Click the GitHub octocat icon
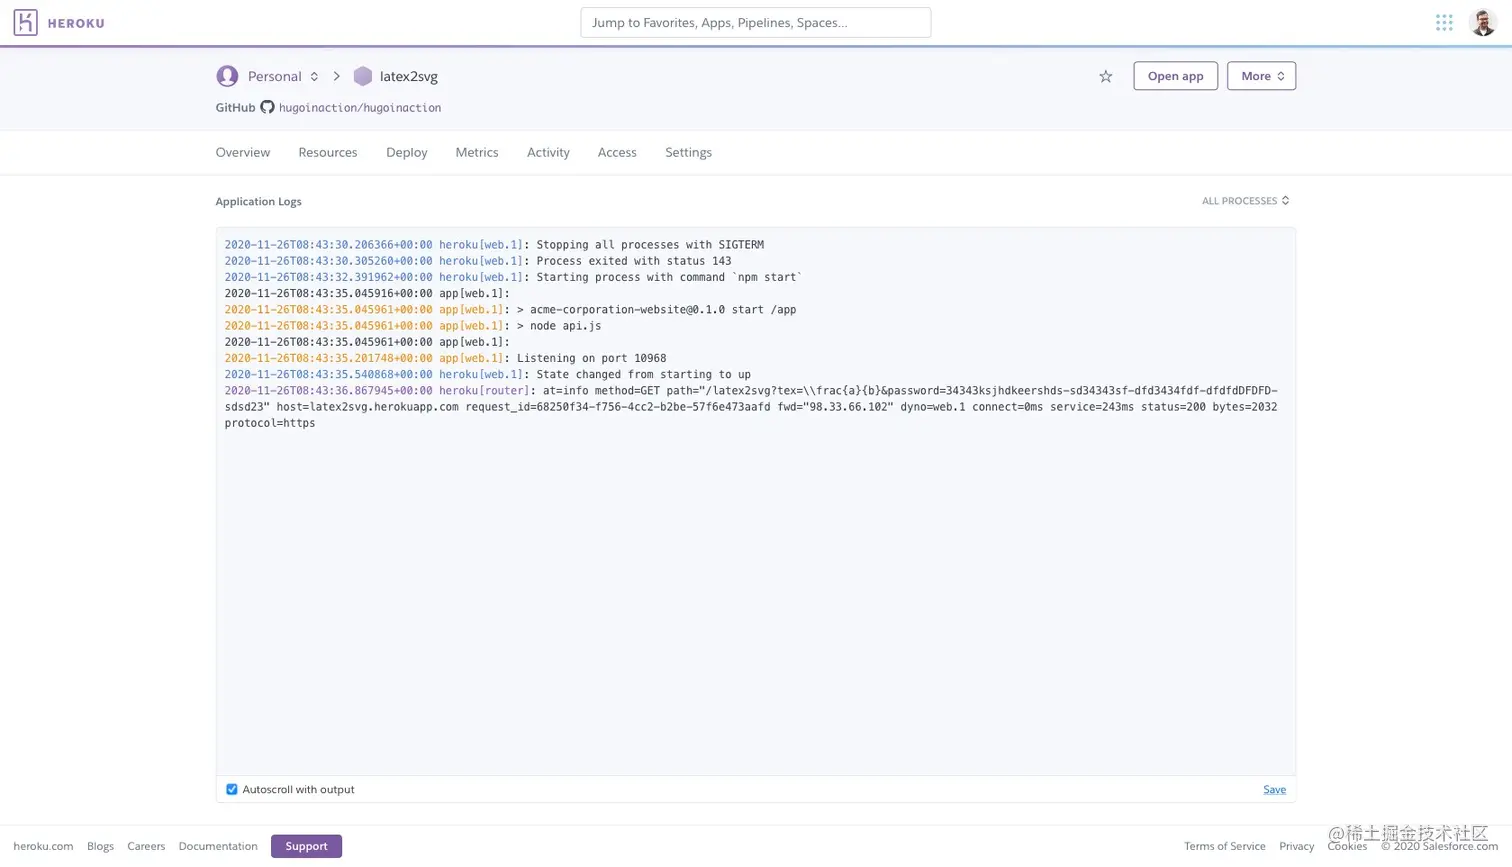The width and height of the screenshot is (1512, 867). tap(267, 107)
